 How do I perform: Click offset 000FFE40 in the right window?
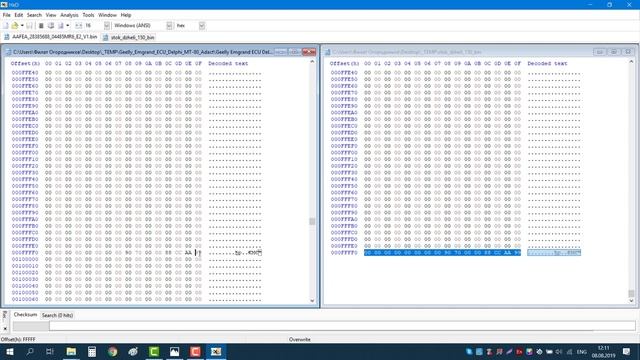click(344, 73)
